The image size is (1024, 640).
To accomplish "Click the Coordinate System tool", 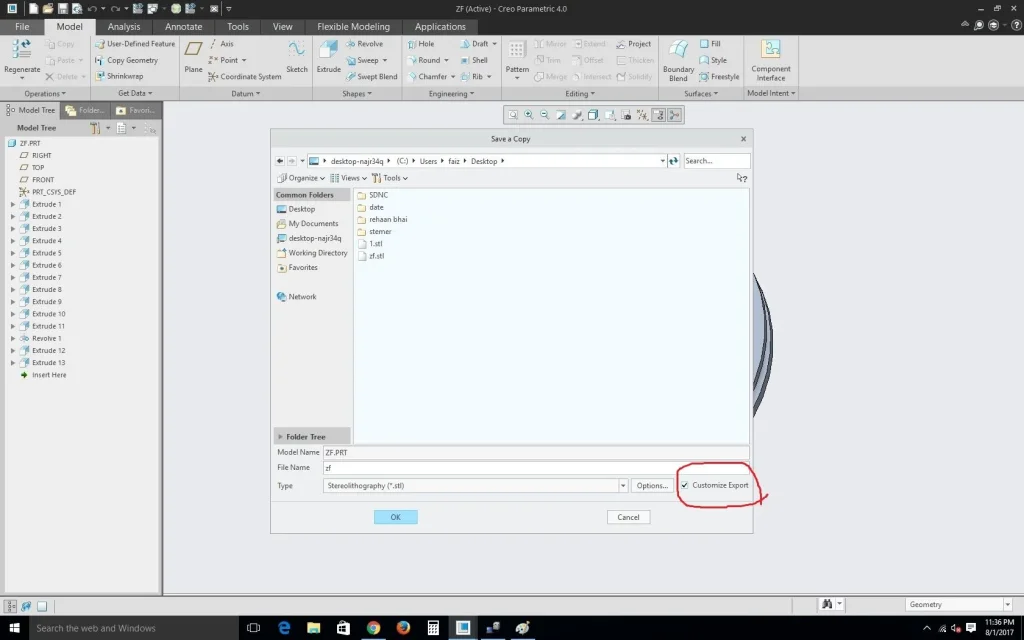I will [x=245, y=76].
